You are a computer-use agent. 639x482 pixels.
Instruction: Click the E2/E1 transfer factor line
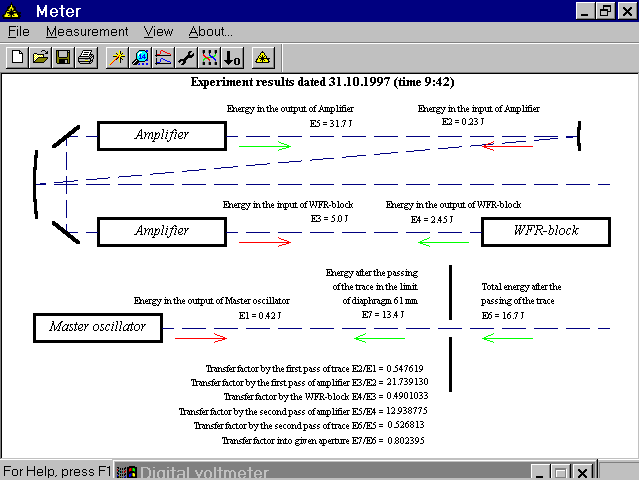314,369
